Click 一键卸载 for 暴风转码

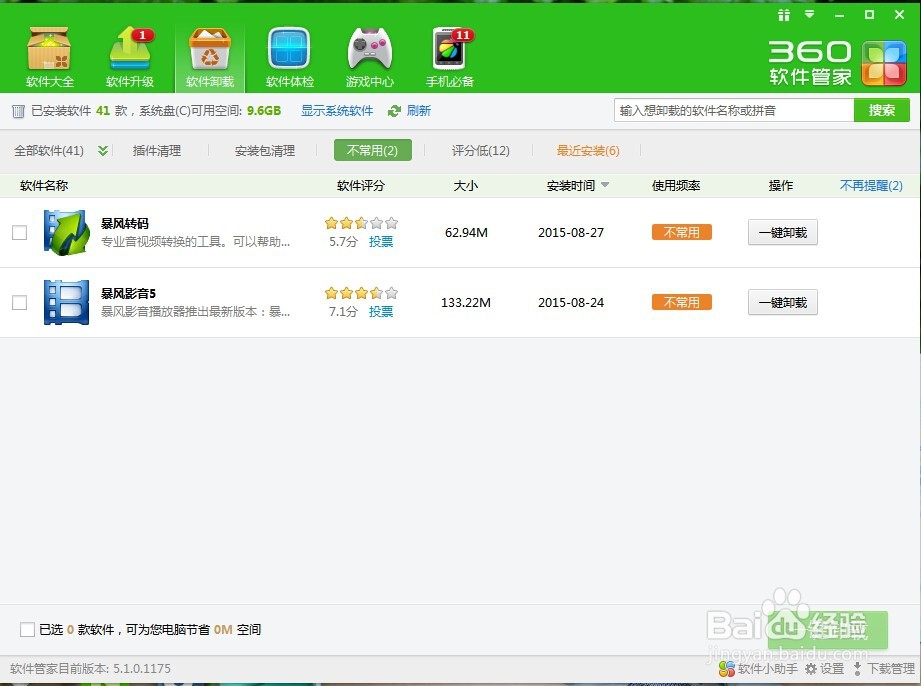coord(782,233)
